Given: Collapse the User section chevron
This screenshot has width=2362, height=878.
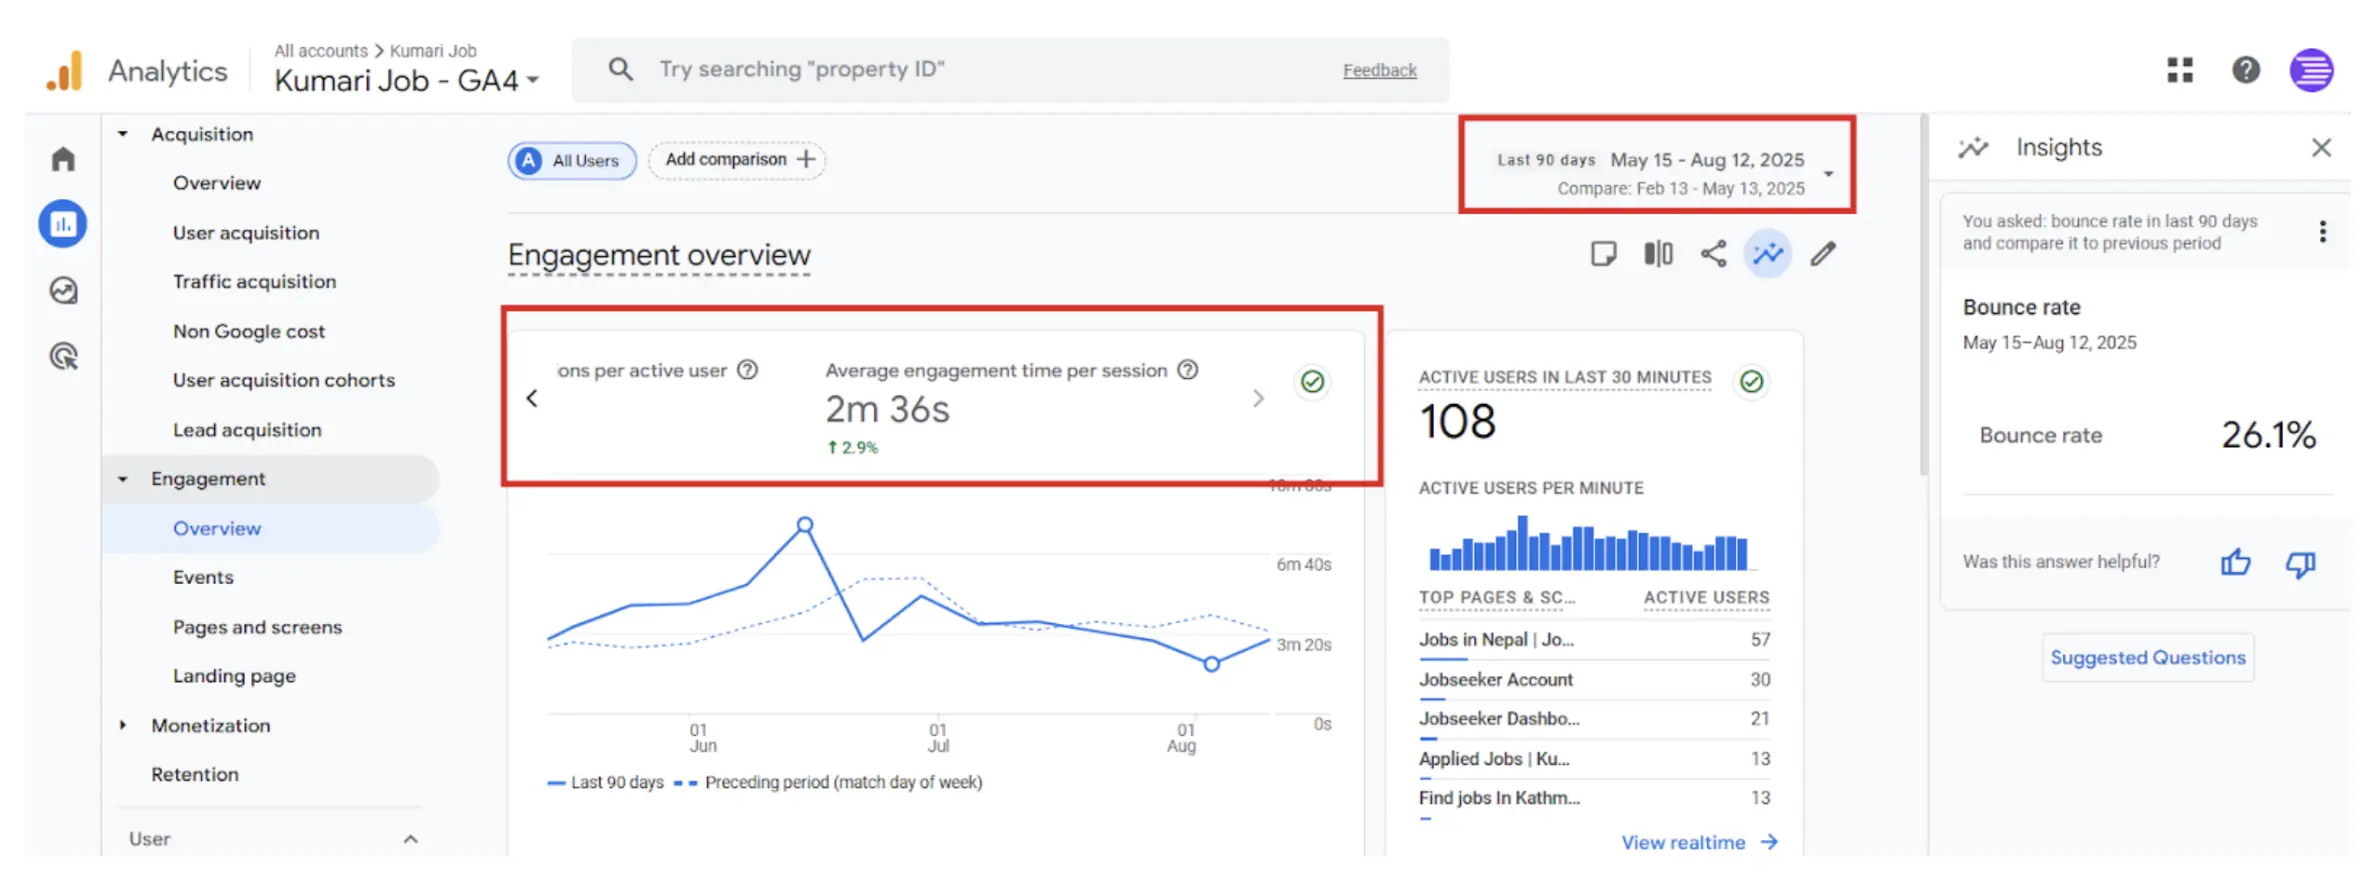Looking at the screenshot, I should click(x=410, y=839).
